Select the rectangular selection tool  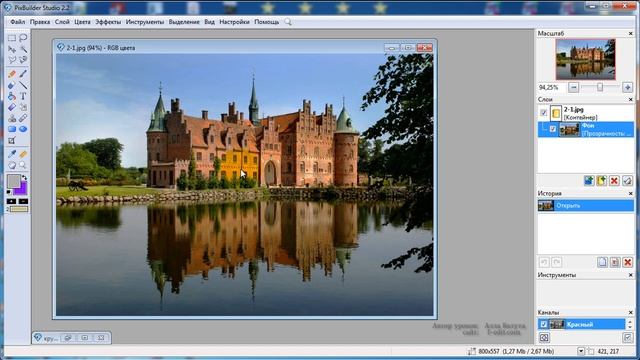[x=12, y=38]
